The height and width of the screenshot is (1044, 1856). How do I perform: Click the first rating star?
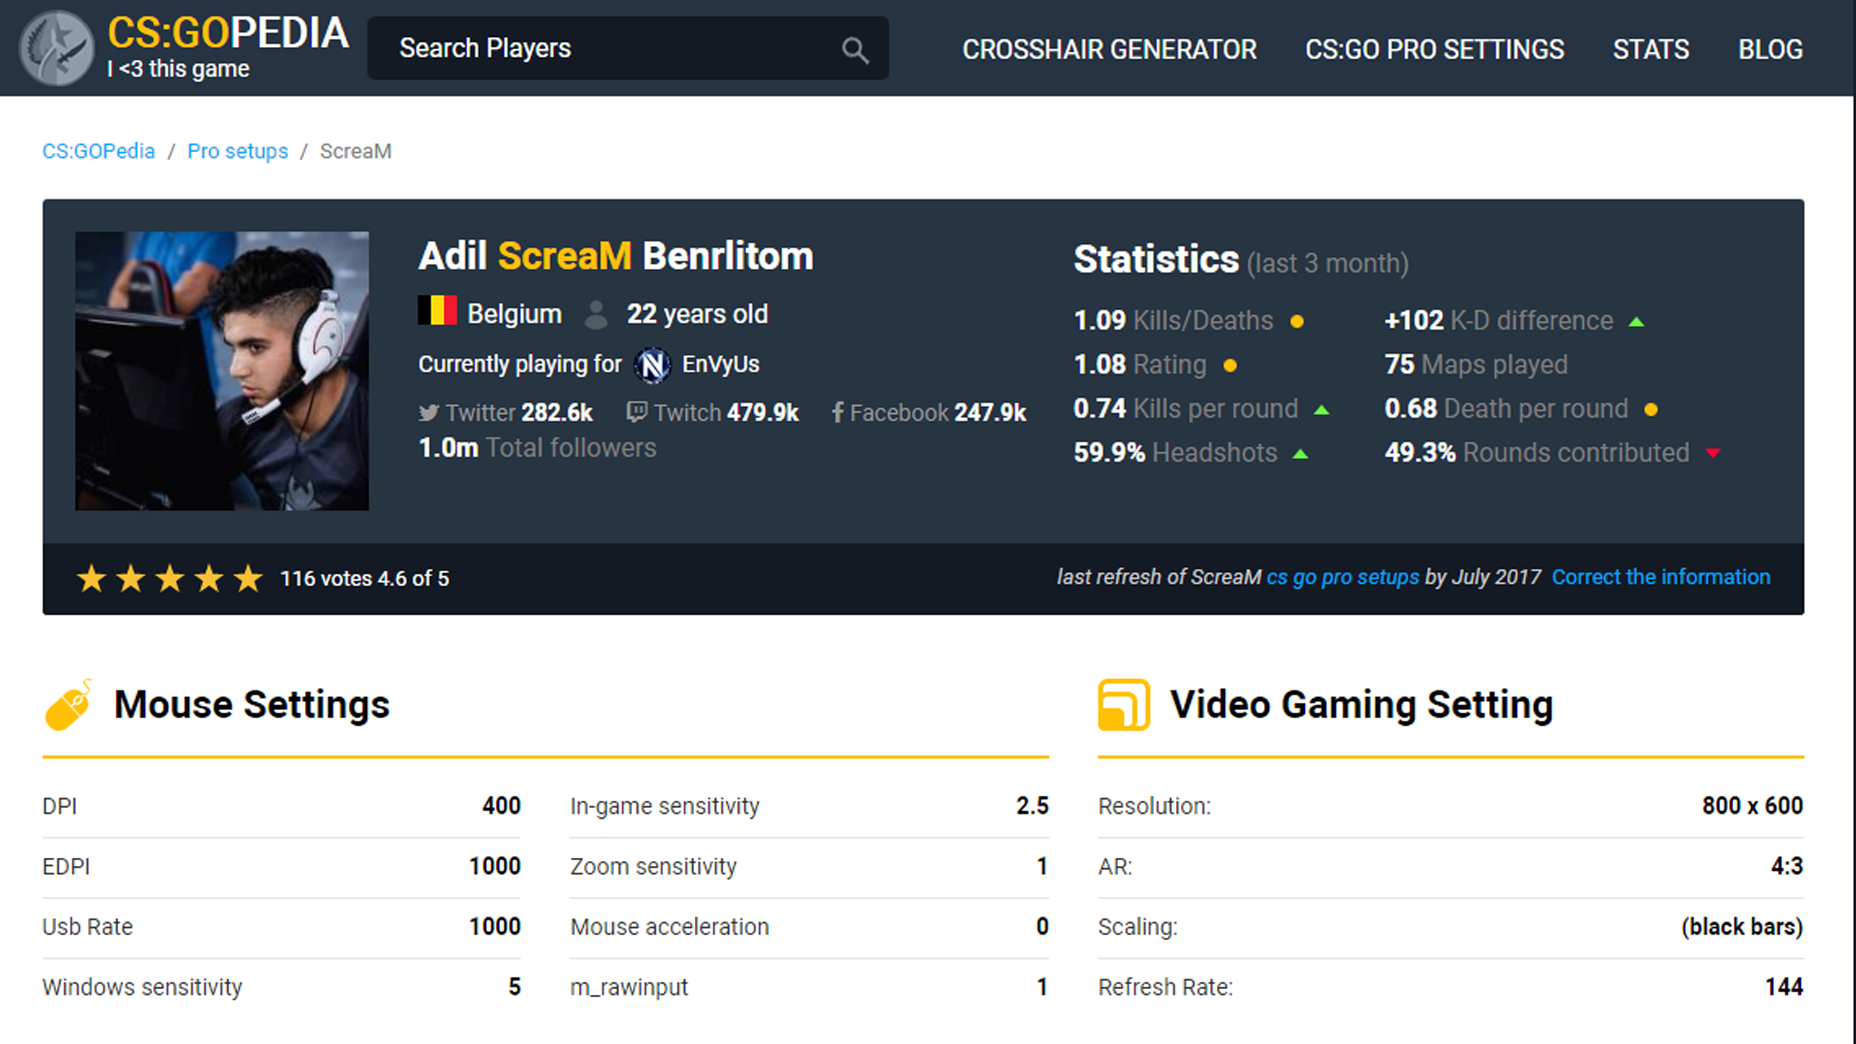pyautogui.click(x=91, y=578)
